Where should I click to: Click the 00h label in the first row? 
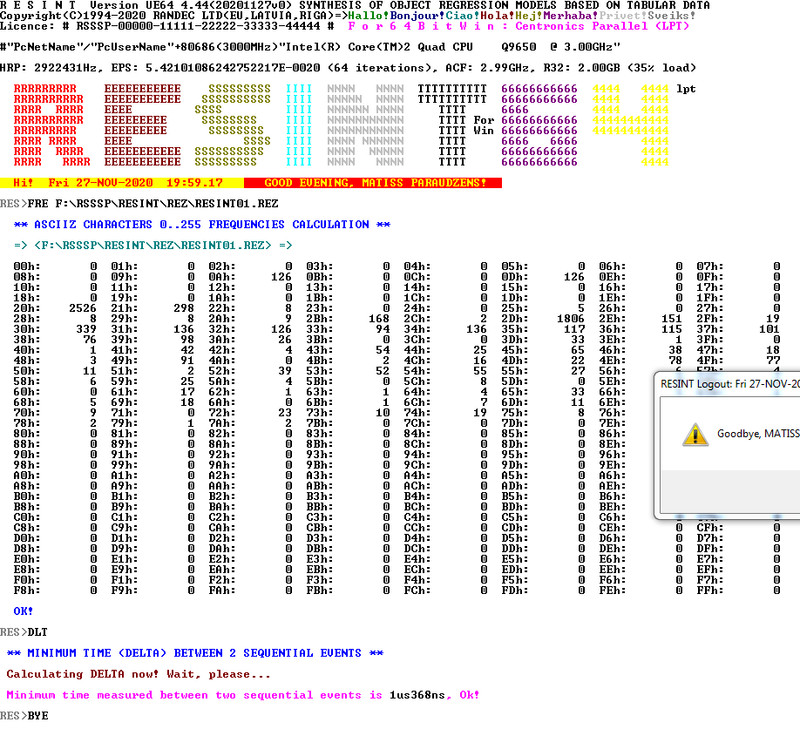[x=27, y=266]
